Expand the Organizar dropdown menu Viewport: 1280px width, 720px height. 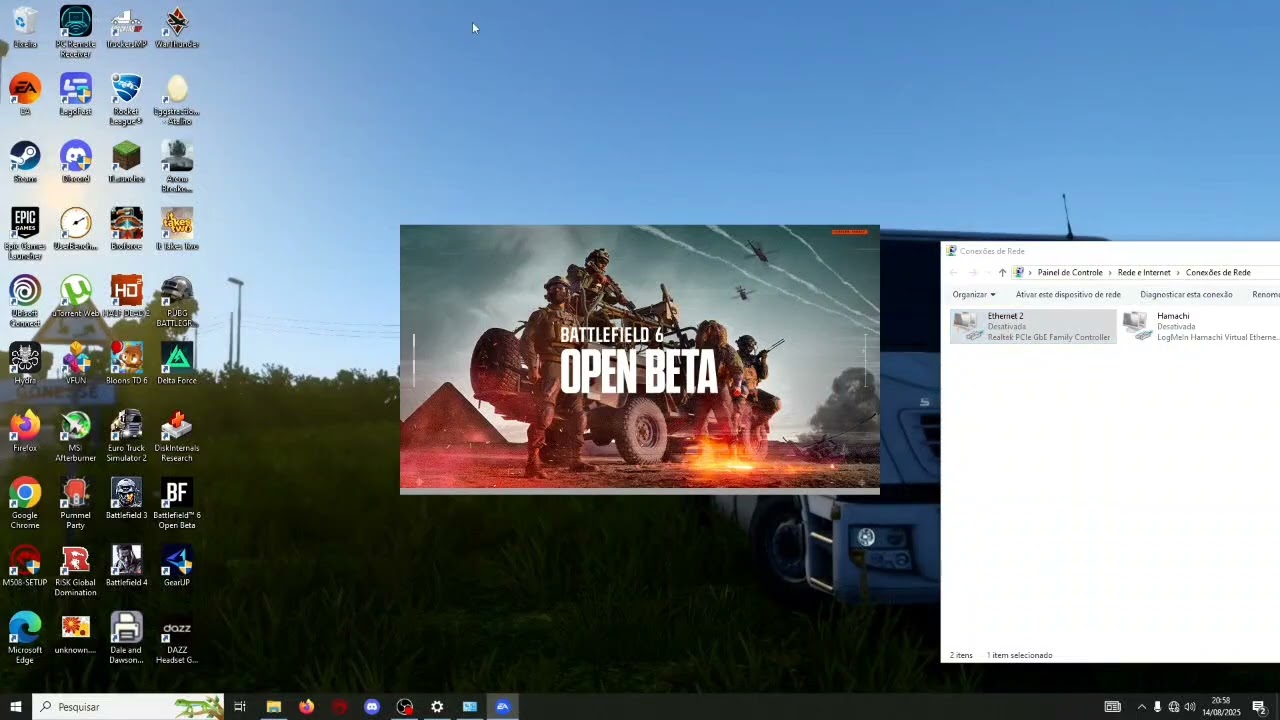tap(974, 294)
